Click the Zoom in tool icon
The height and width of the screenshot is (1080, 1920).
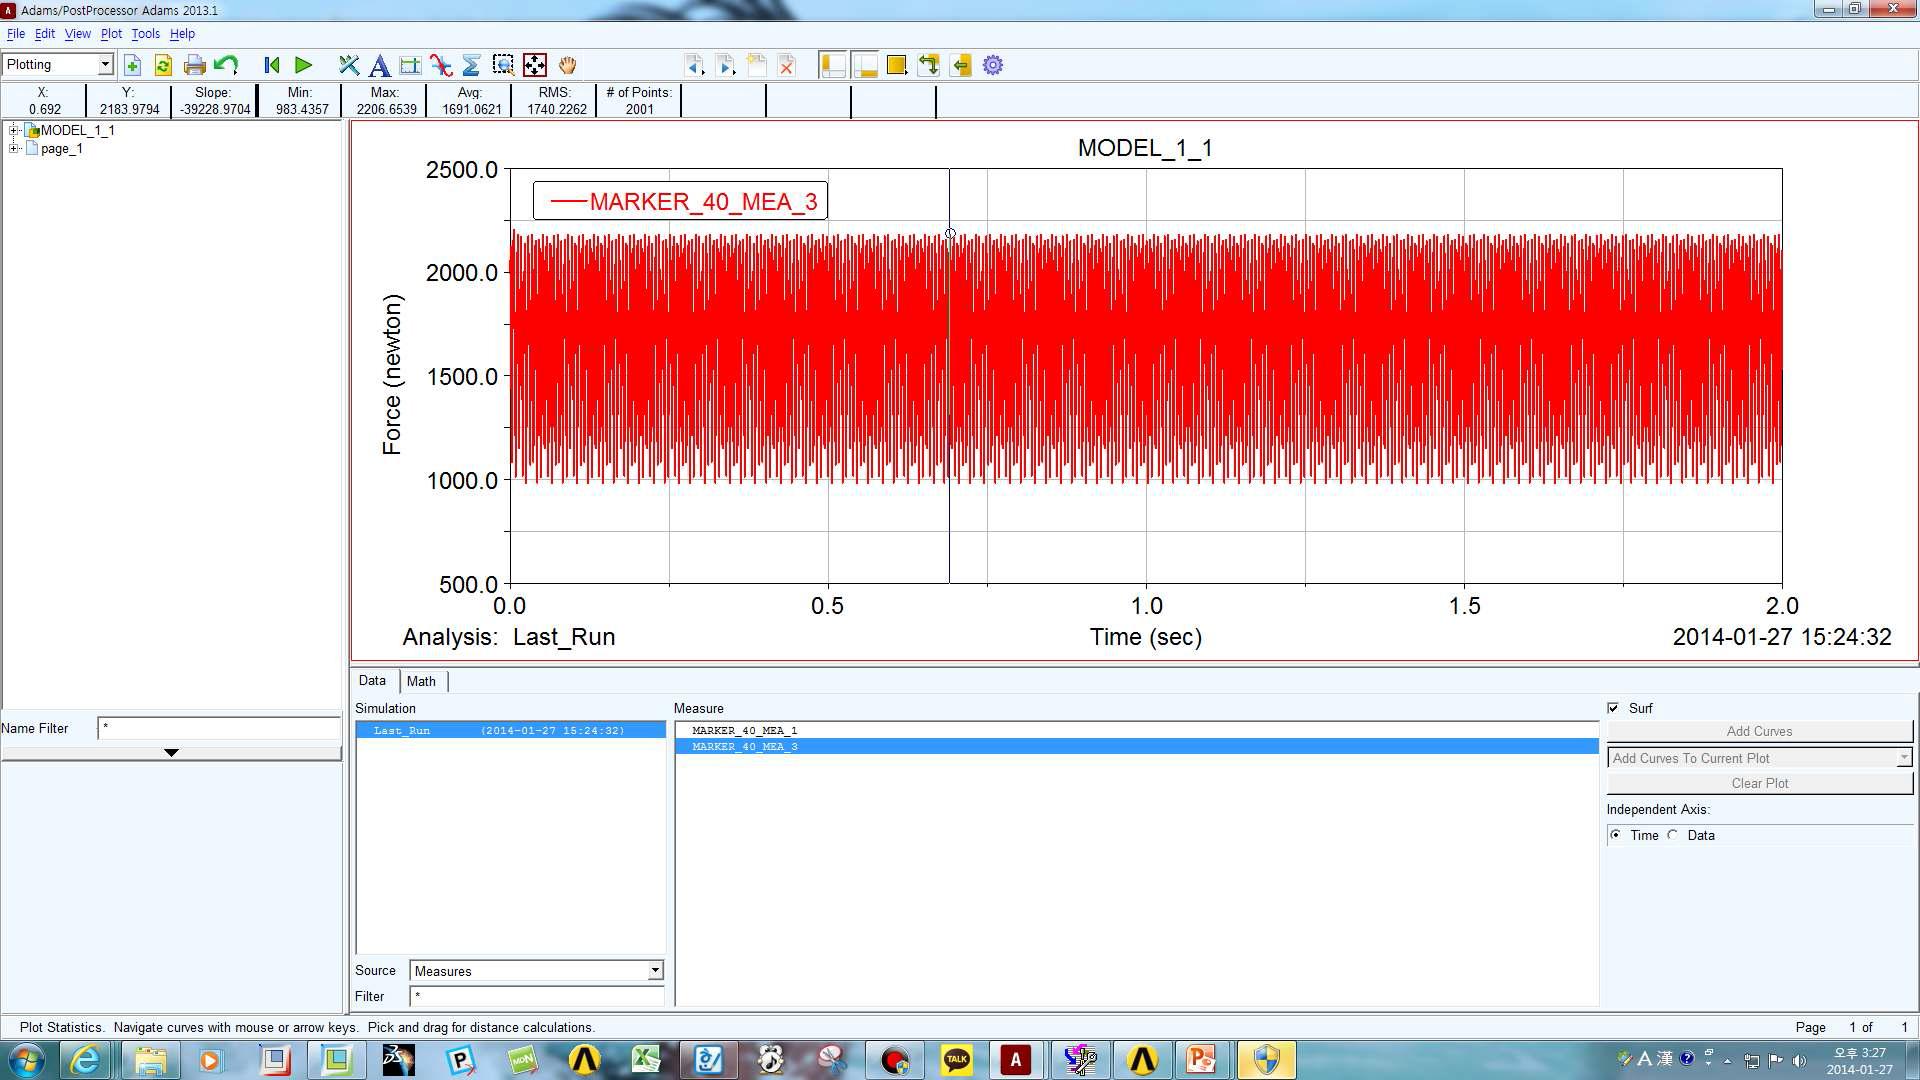point(502,65)
